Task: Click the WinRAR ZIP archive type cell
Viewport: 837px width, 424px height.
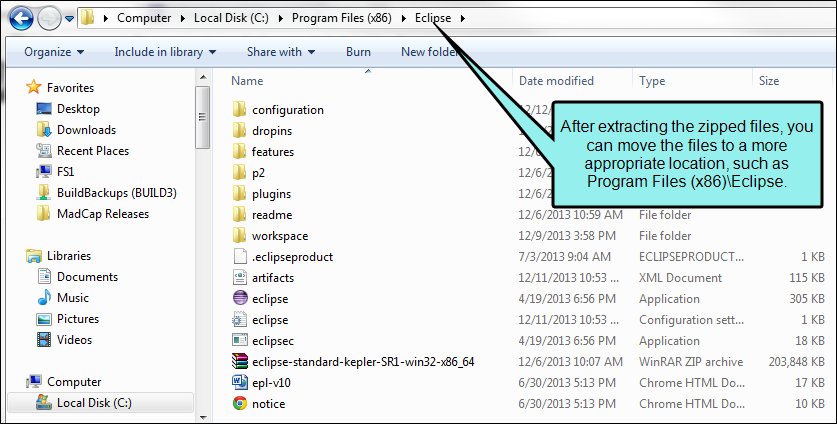Action: (x=691, y=362)
